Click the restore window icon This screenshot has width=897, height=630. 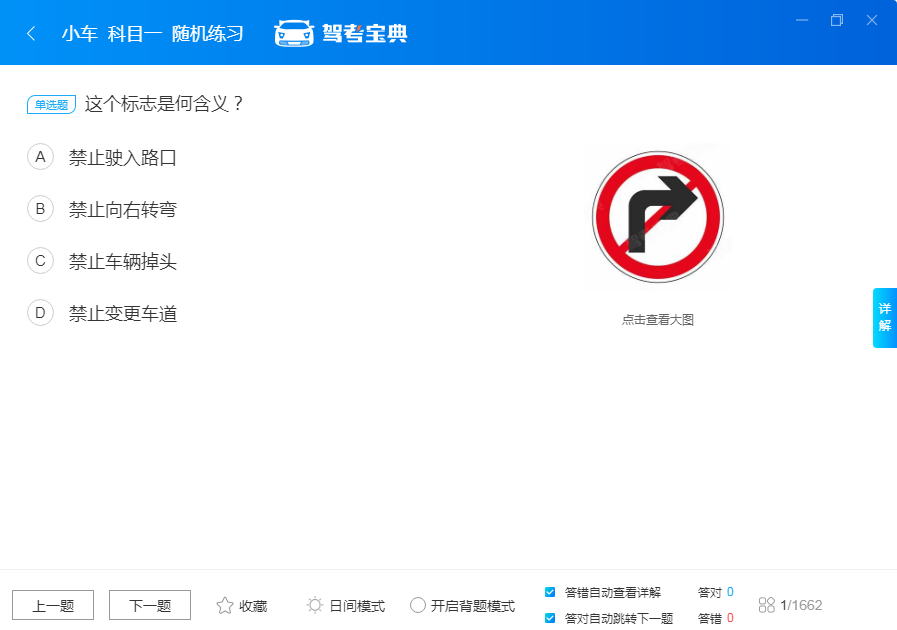click(x=838, y=19)
